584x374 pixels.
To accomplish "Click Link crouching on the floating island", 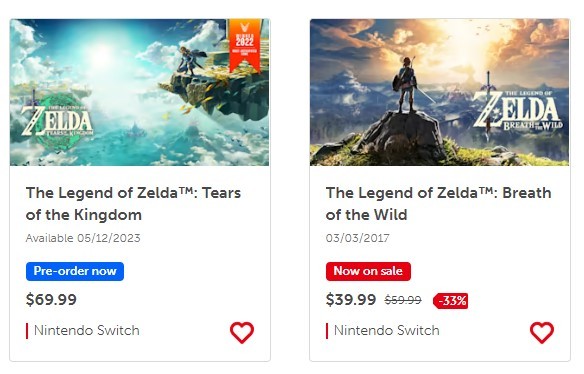I will coord(190,60).
